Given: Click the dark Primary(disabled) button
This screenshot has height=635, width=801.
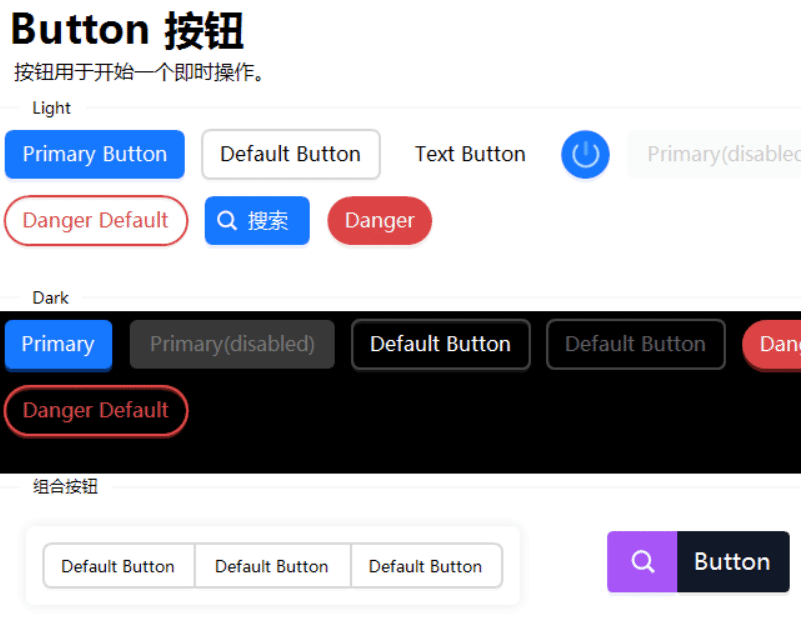Looking at the screenshot, I should (232, 344).
